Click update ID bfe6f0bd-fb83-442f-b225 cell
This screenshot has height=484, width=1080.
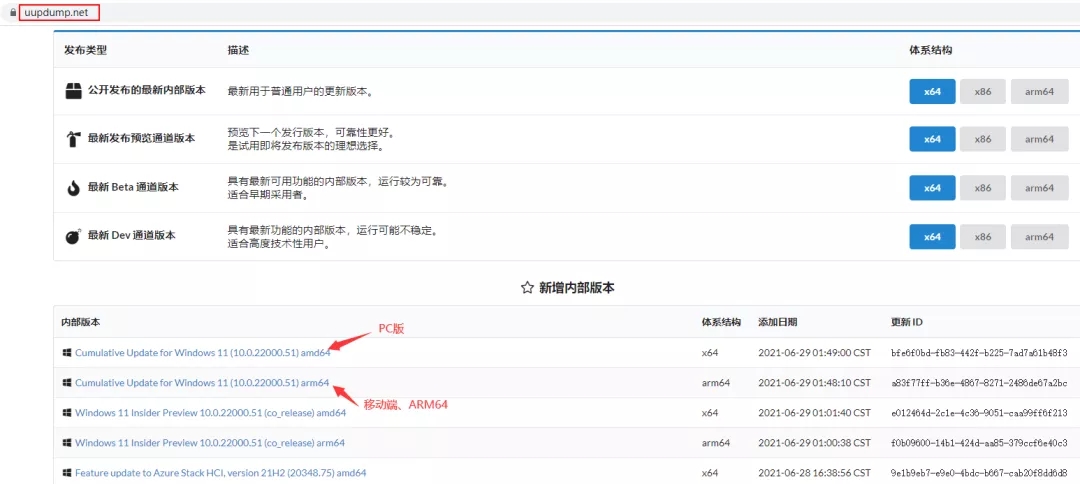click(x=978, y=353)
